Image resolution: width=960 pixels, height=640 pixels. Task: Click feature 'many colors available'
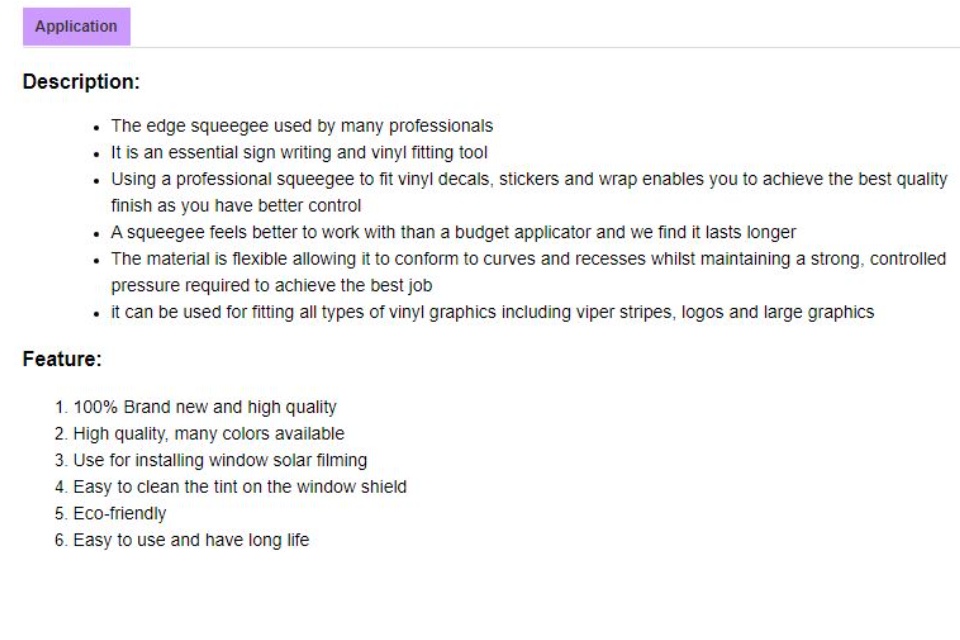[x=209, y=434]
